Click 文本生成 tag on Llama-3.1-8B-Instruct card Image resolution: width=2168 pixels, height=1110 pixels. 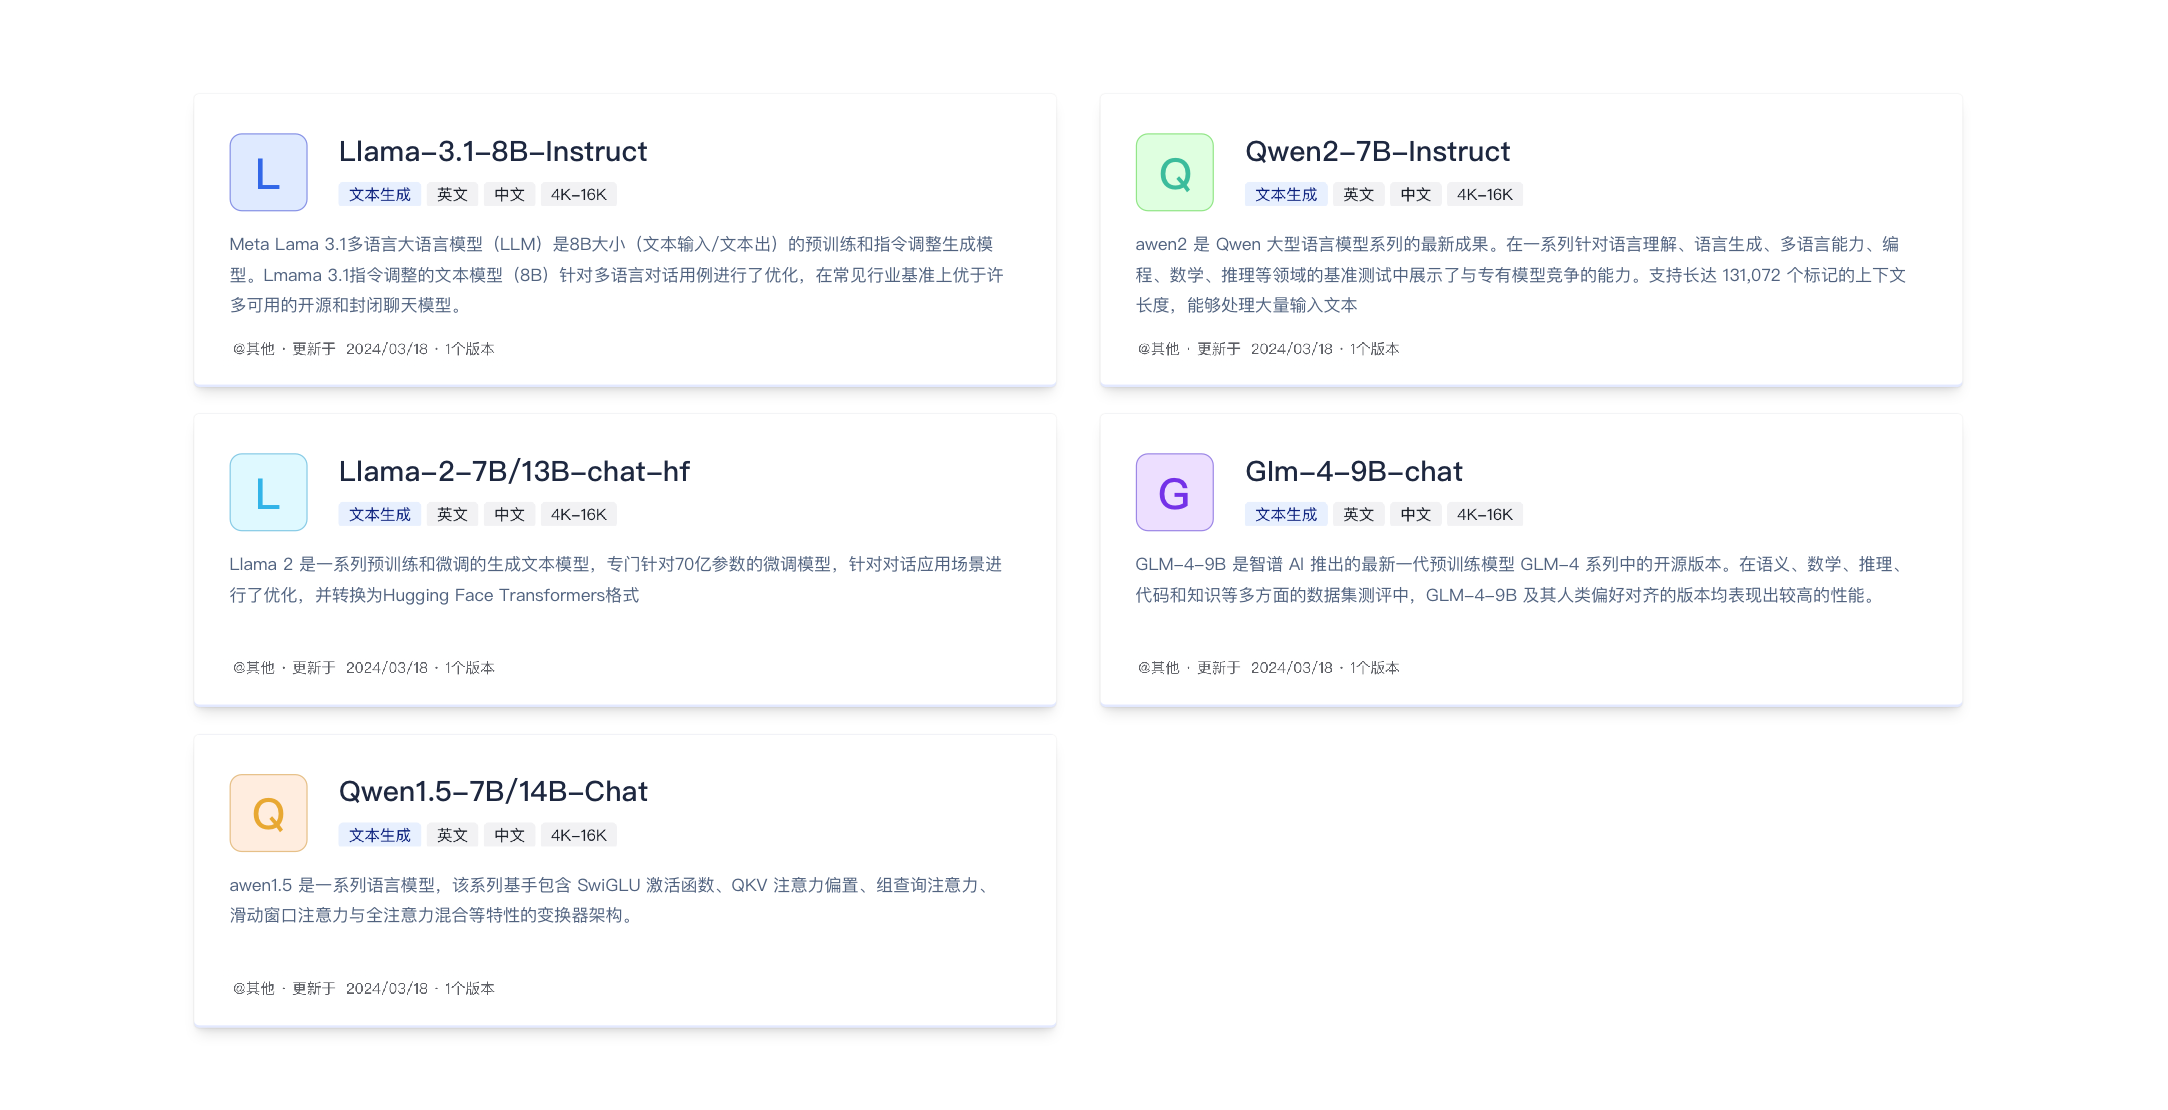pyautogui.click(x=379, y=195)
